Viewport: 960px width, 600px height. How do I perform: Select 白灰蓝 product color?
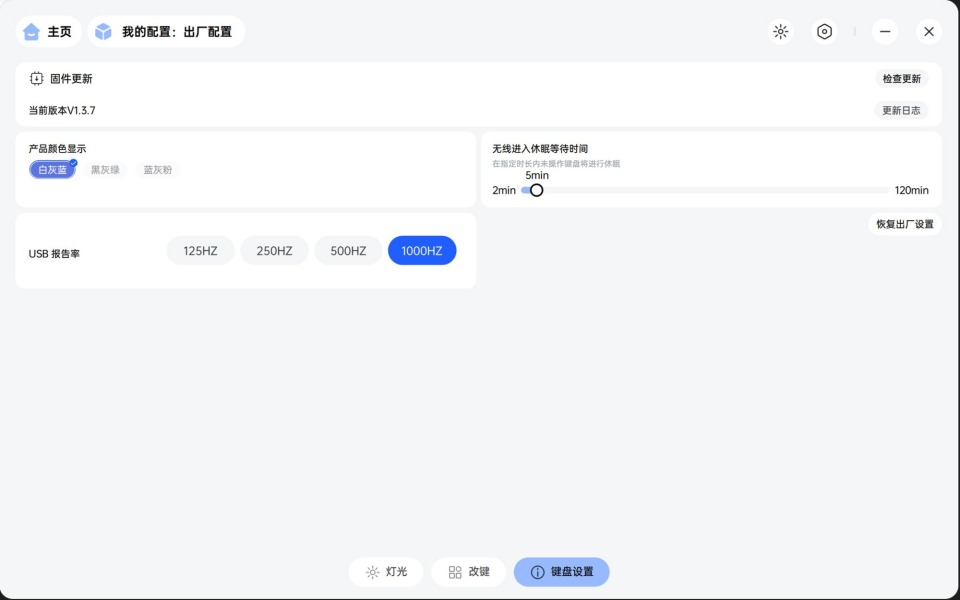52,170
